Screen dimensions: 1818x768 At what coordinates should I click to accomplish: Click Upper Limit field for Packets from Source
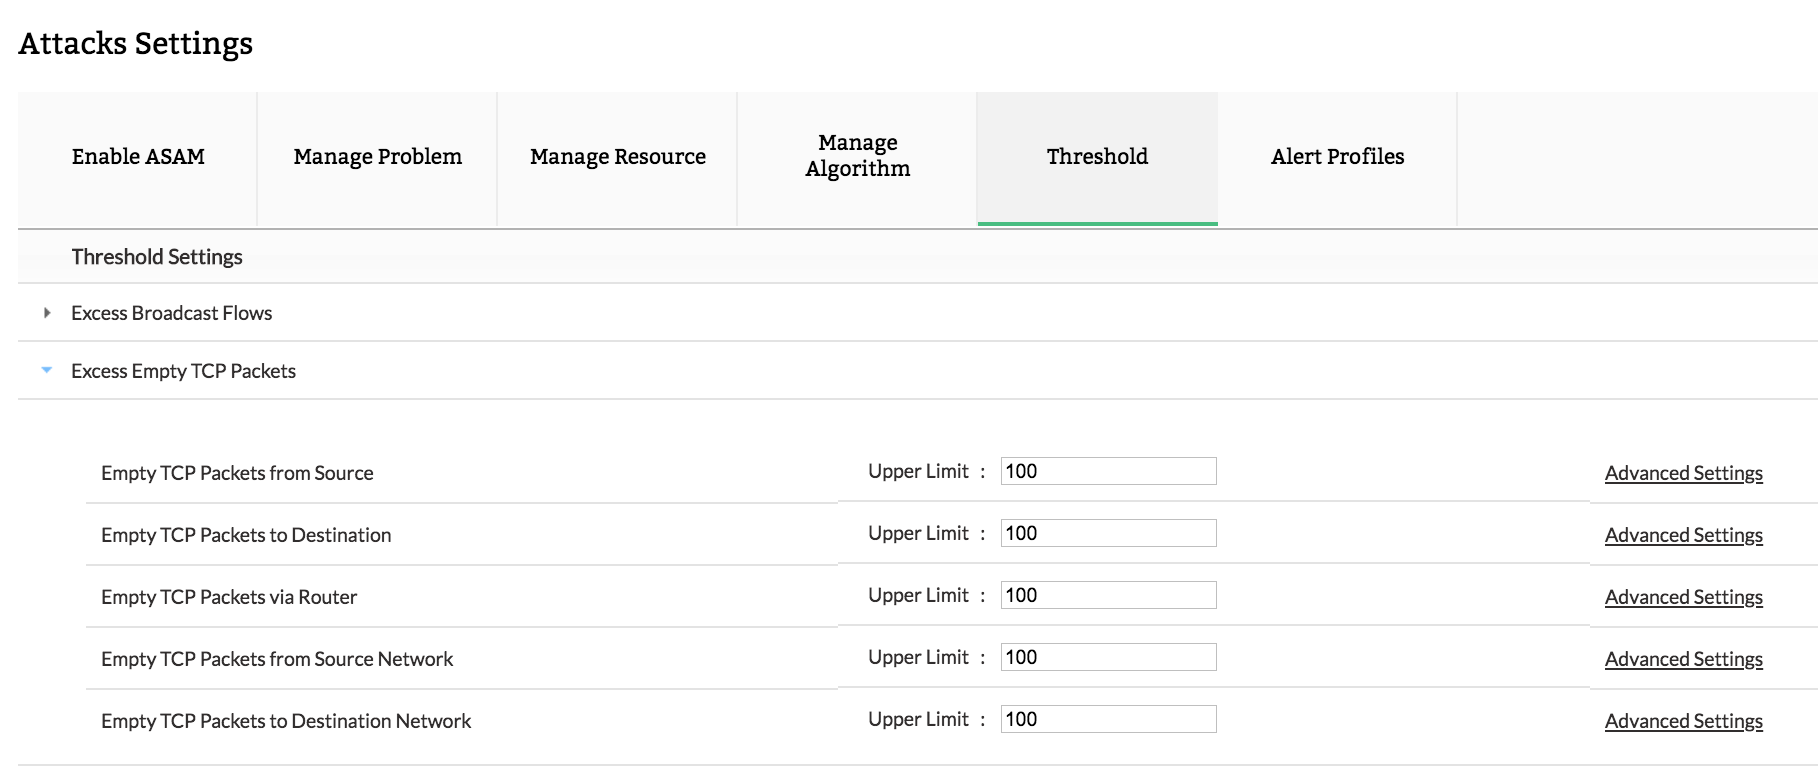[1108, 471]
